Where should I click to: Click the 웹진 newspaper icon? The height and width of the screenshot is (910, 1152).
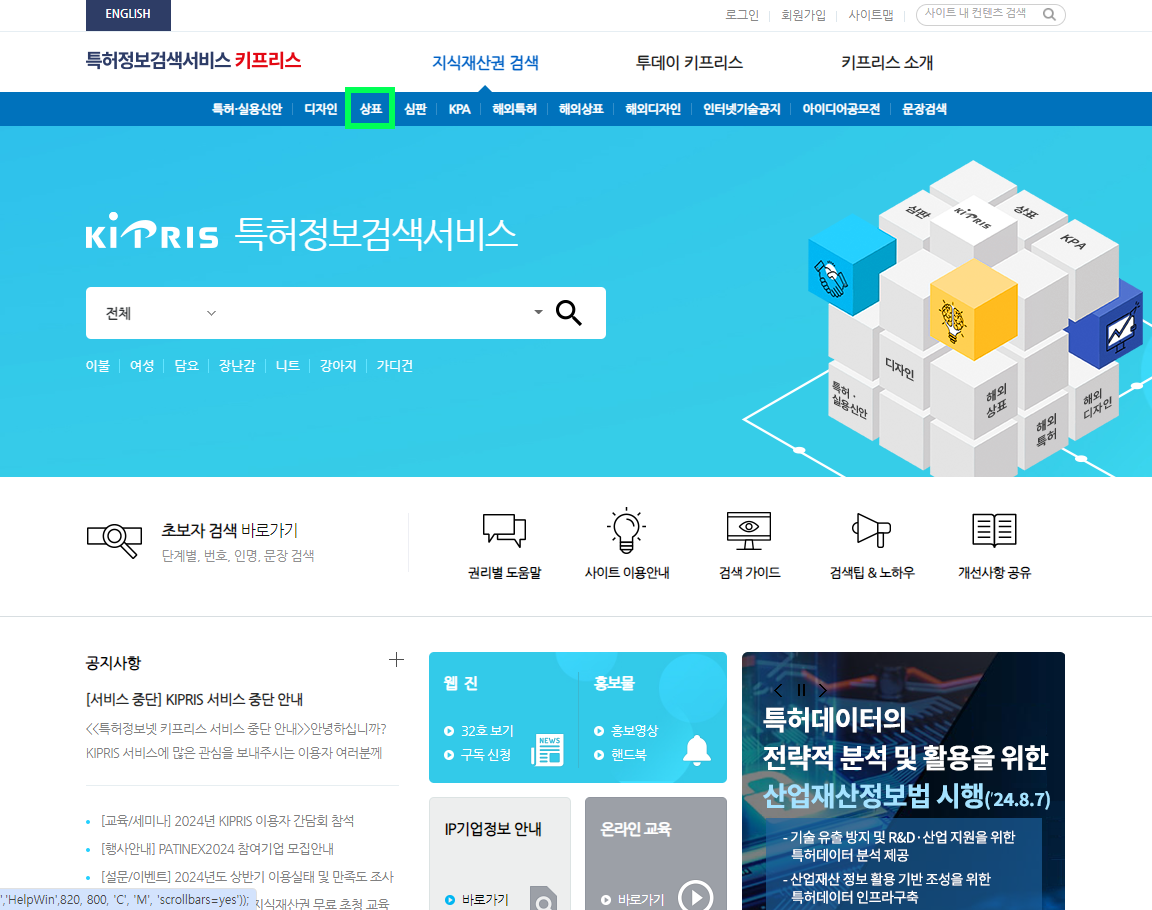547,750
